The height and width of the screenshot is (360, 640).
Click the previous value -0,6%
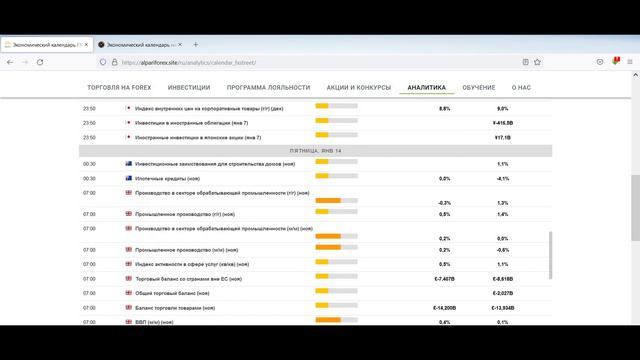(x=502, y=250)
